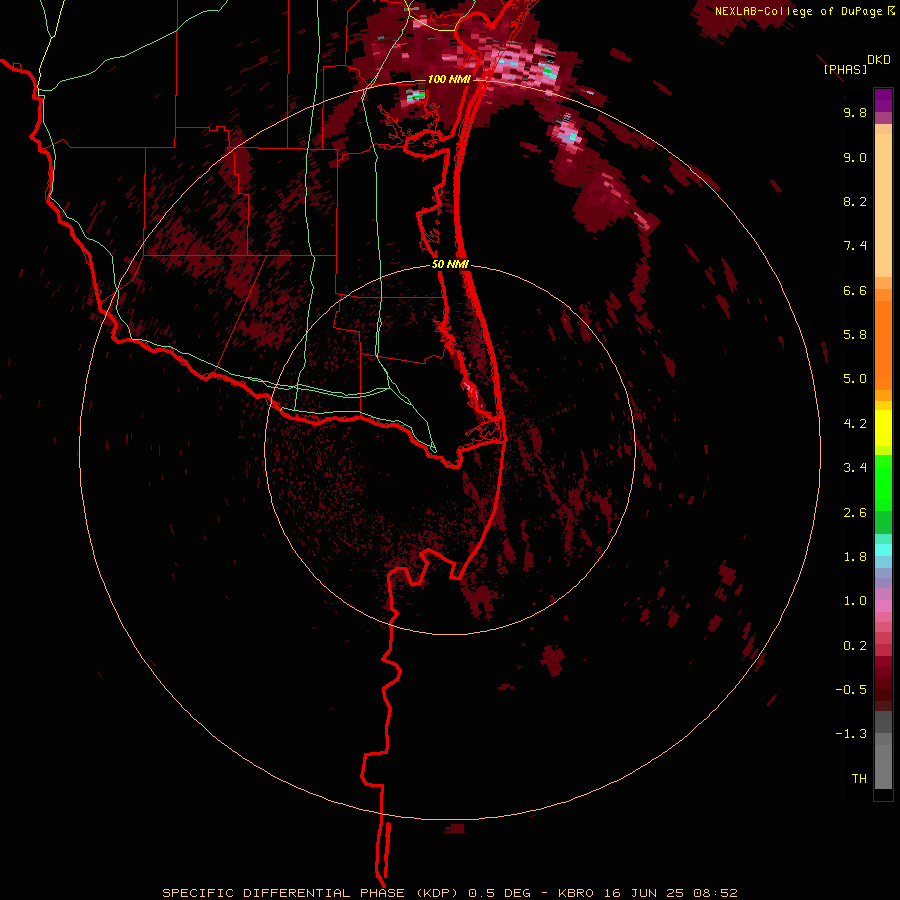Click the 3.4 scale value

click(x=855, y=468)
